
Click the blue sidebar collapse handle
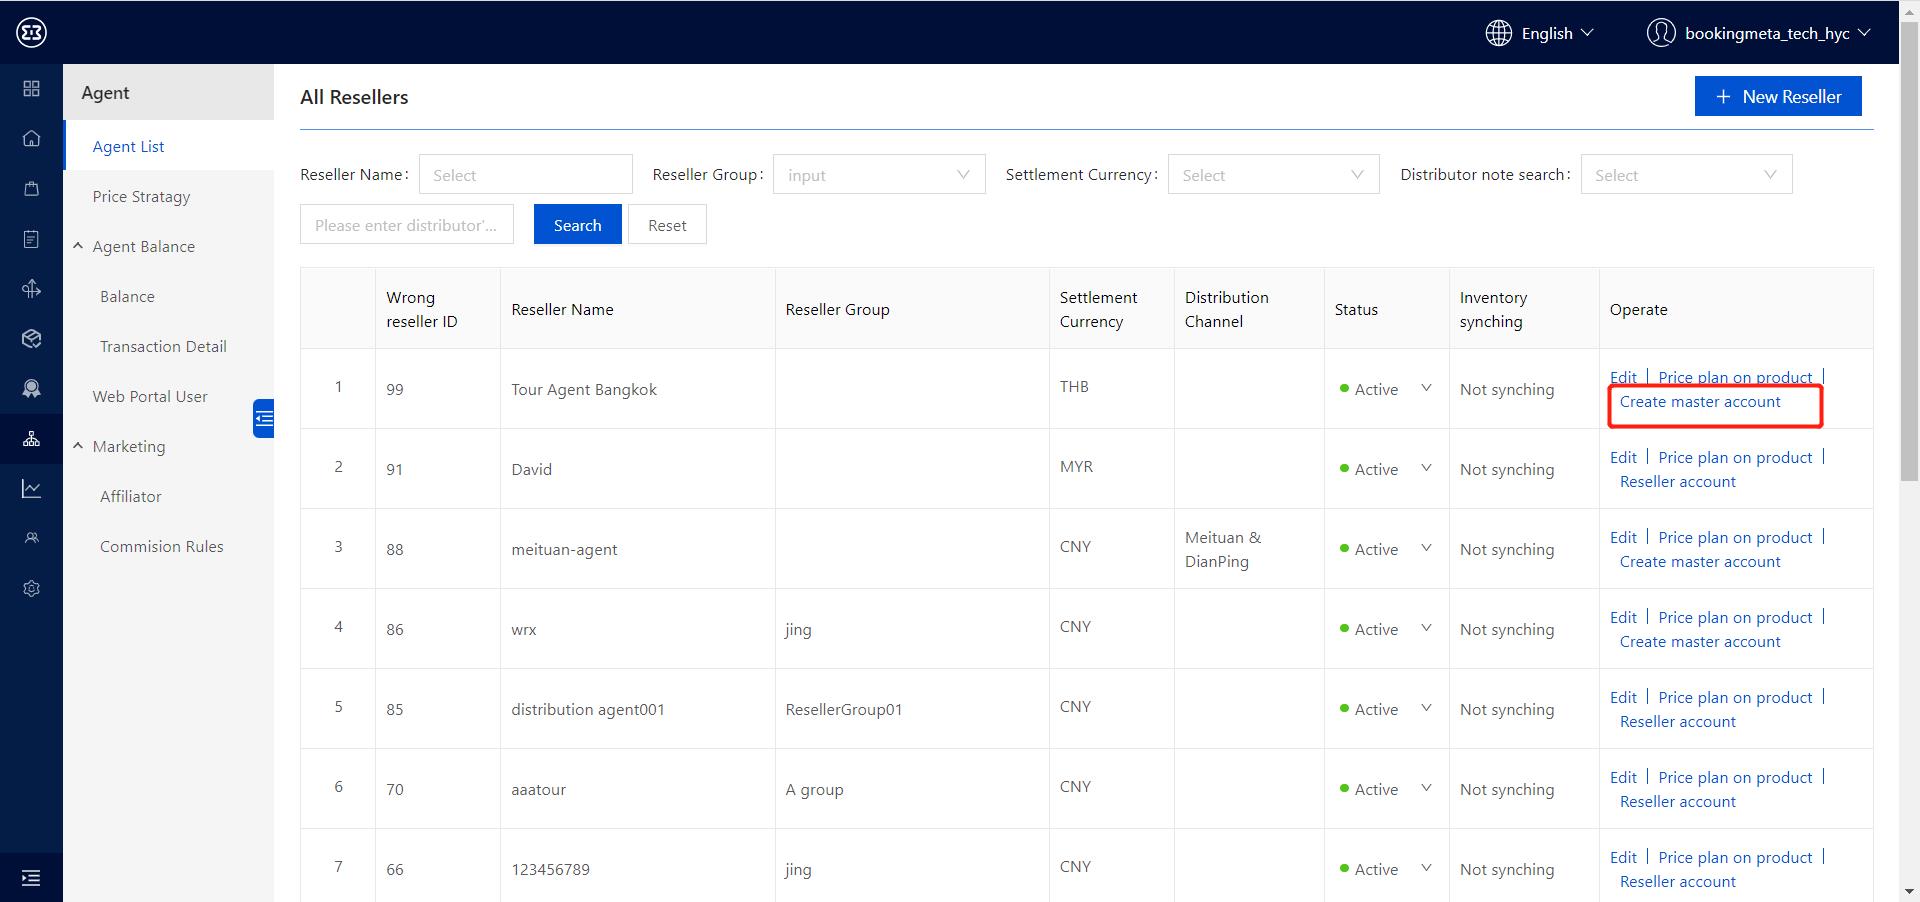pyautogui.click(x=263, y=418)
